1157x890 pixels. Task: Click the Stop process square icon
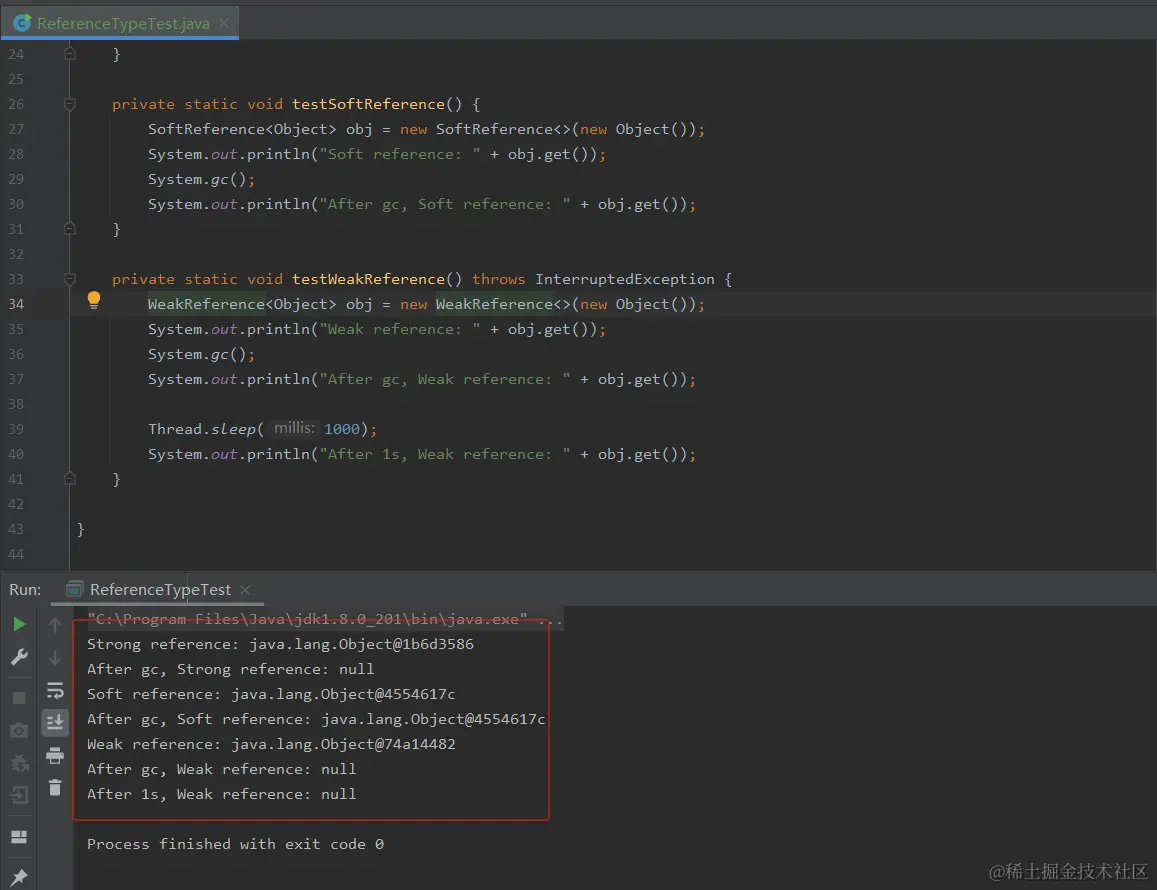(x=19, y=697)
